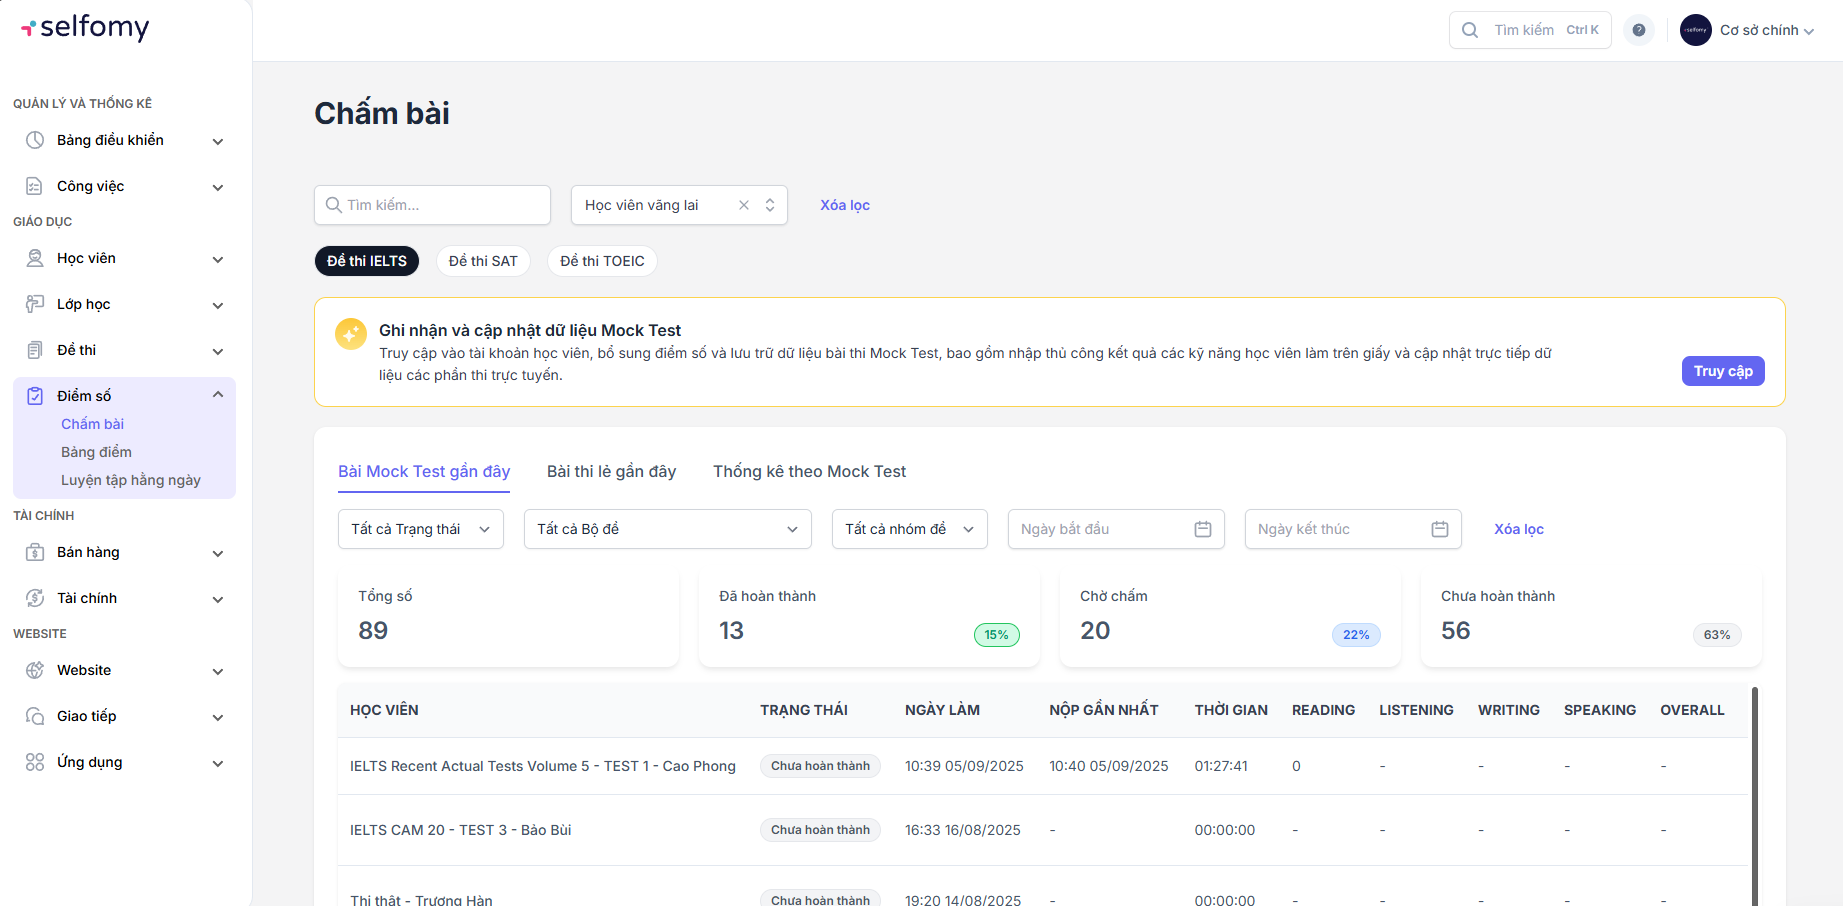Collapse the Điểm số sidebar section
1843x906 pixels.
point(218,395)
